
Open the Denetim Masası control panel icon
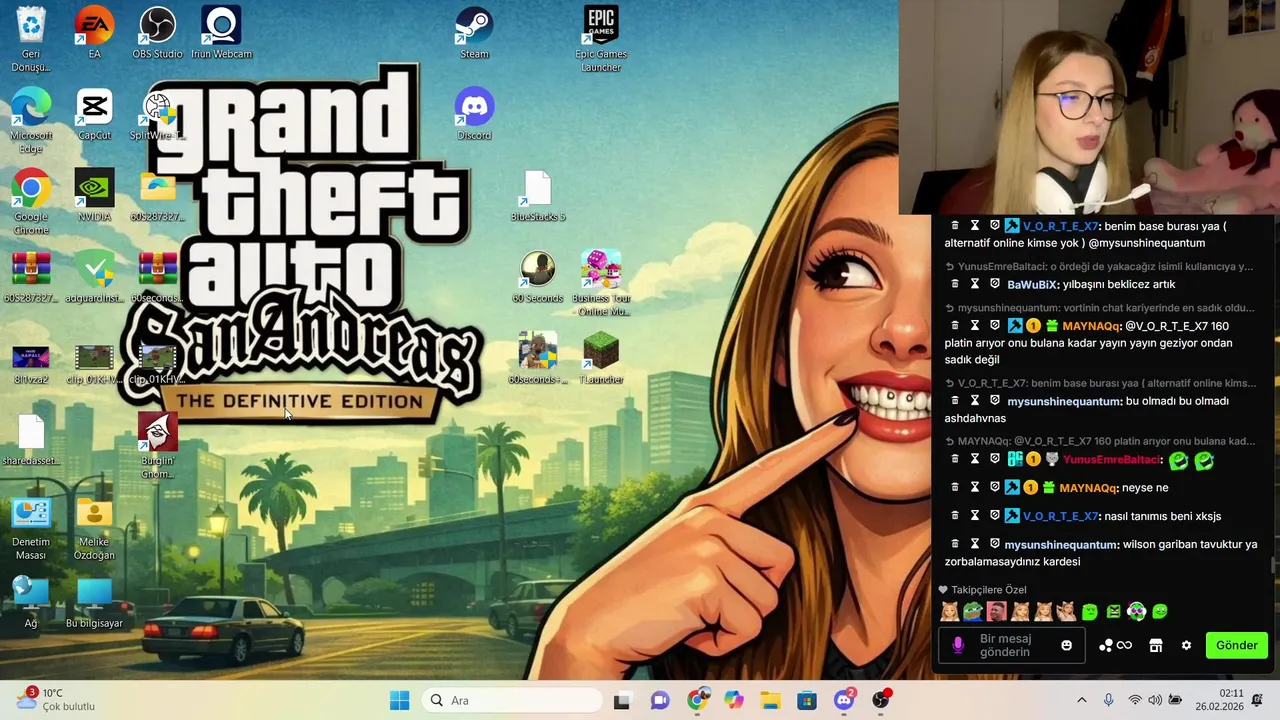coord(31,528)
